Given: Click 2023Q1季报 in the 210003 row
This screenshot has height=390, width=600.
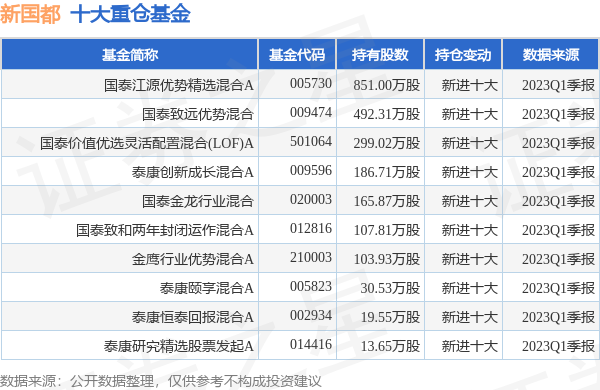Looking at the screenshot, I should pyautogui.click(x=558, y=259).
